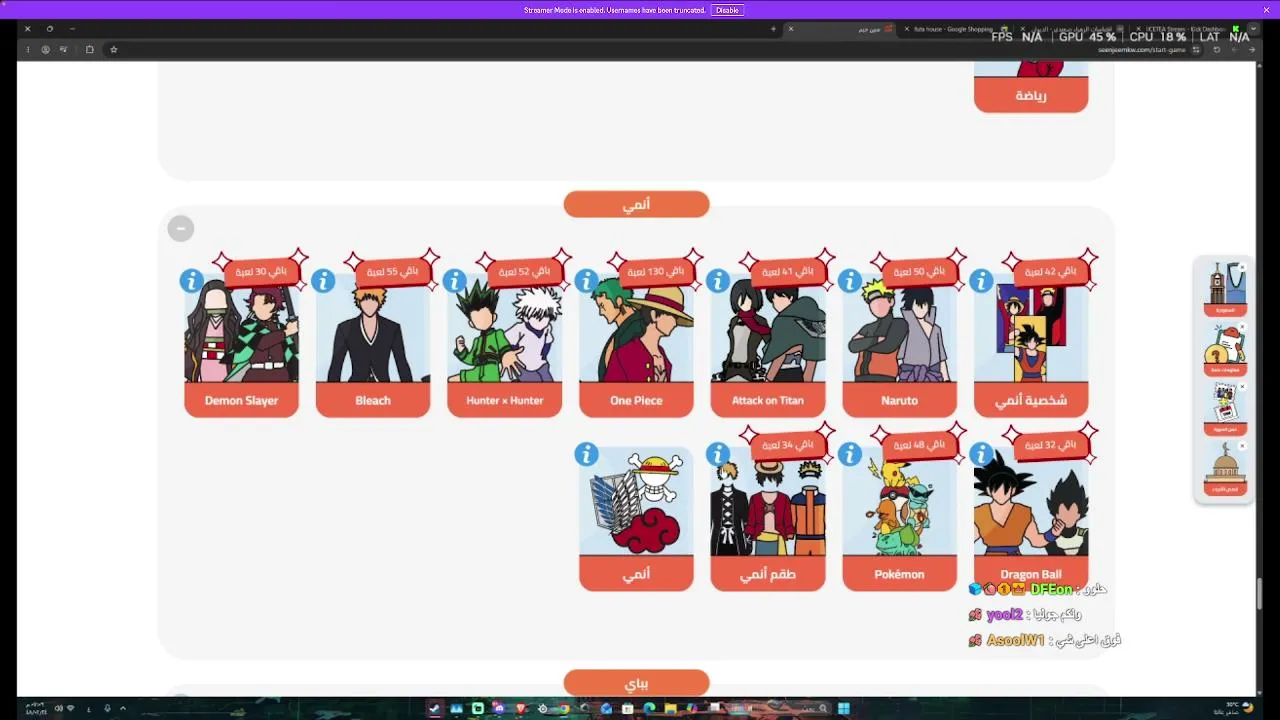
Task: Open Attack on Titan info icon
Action: click(x=718, y=281)
